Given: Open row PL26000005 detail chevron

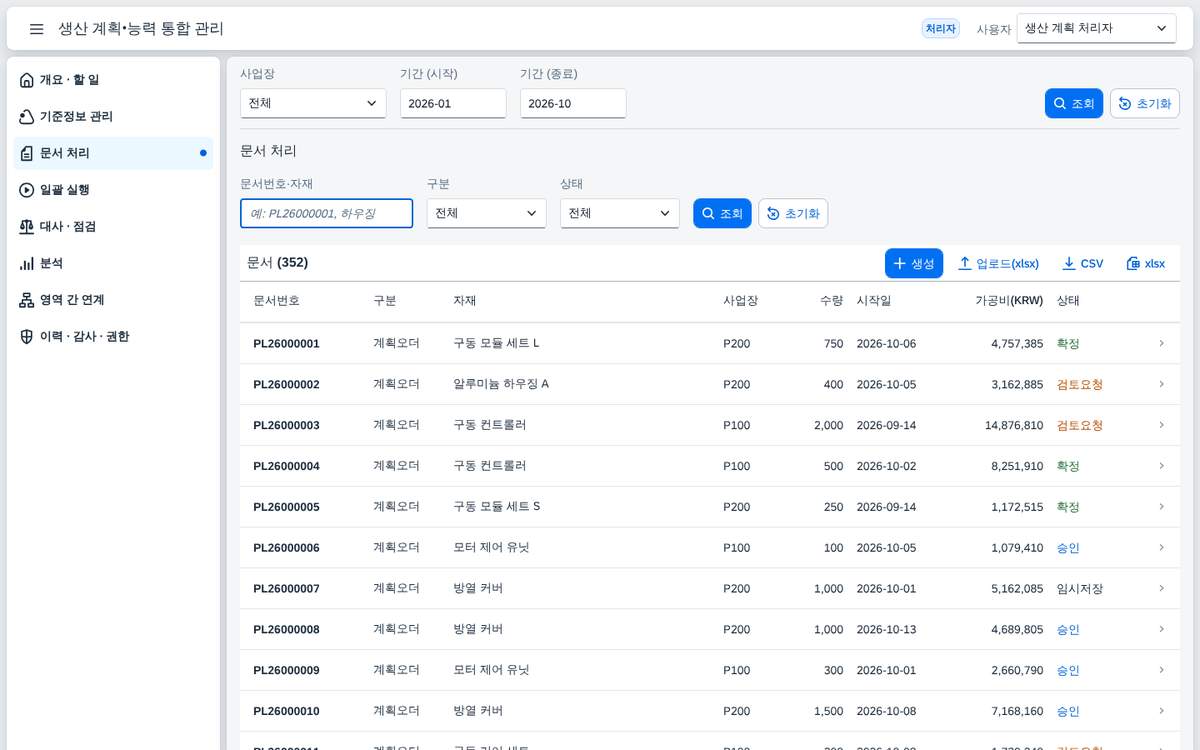Looking at the screenshot, I should coord(1161,507).
